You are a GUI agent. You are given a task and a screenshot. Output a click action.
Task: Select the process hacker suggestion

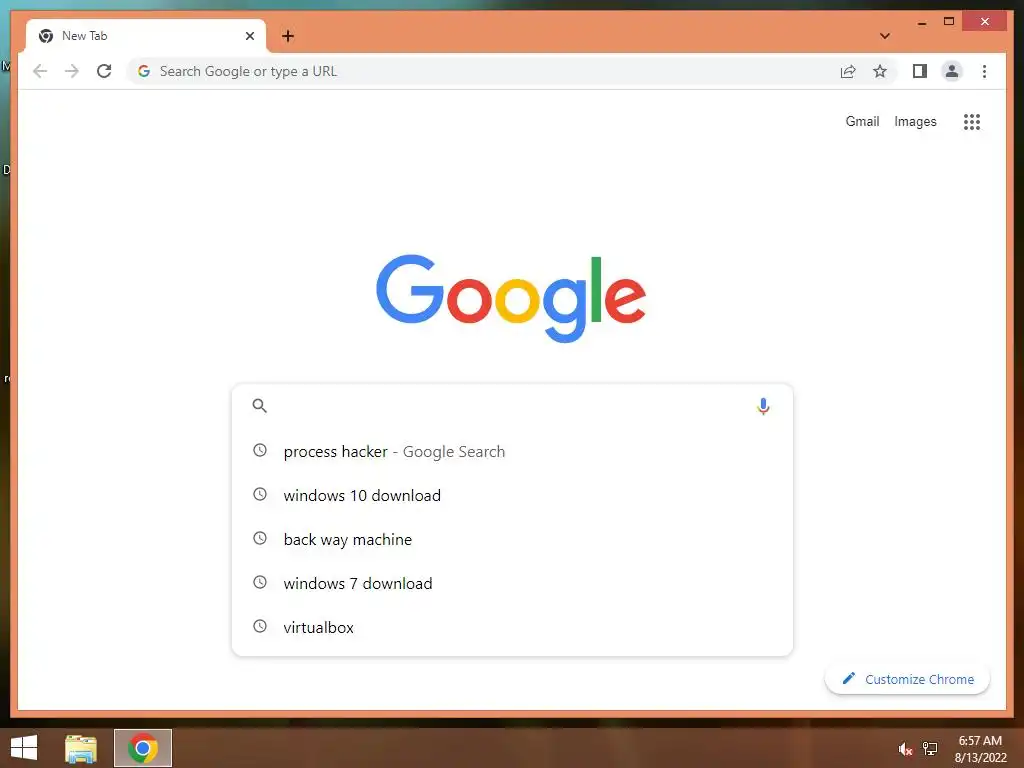click(x=512, y=451)
